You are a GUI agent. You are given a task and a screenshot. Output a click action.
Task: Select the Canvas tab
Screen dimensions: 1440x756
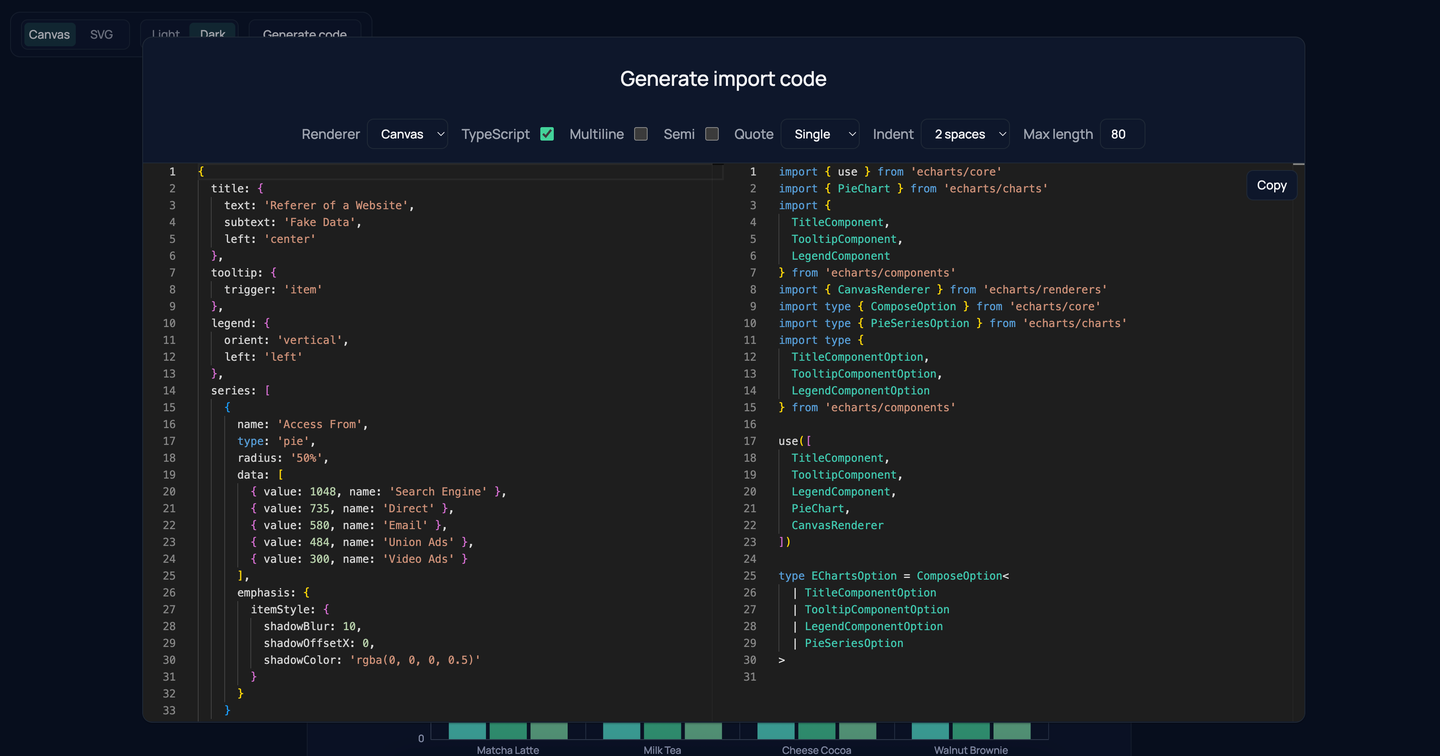(49, 33)
